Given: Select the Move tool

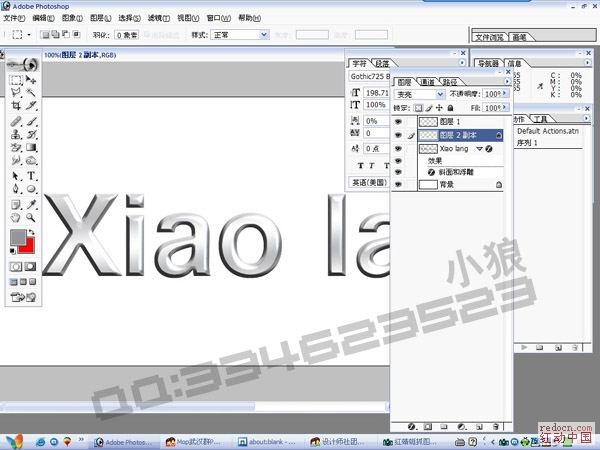Looking at the screenshot, I should (31, 80).
